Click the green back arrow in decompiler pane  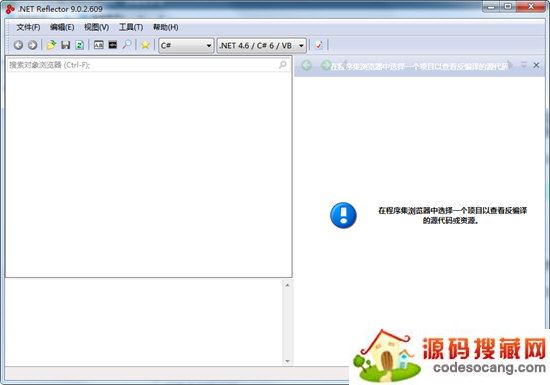coord(306,65)
